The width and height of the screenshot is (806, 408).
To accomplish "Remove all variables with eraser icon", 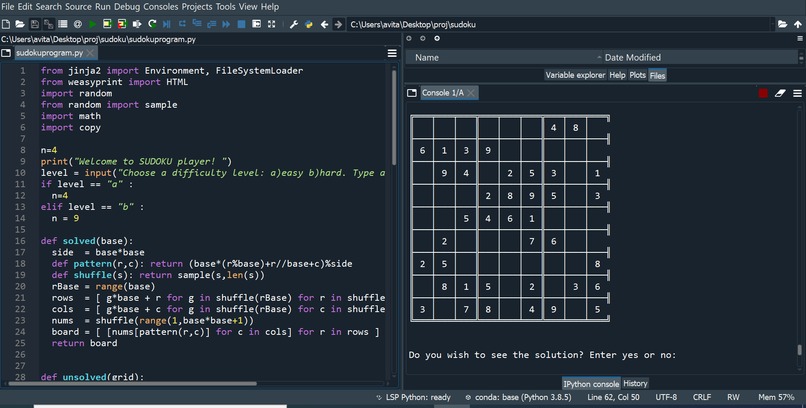I will 780,93.
